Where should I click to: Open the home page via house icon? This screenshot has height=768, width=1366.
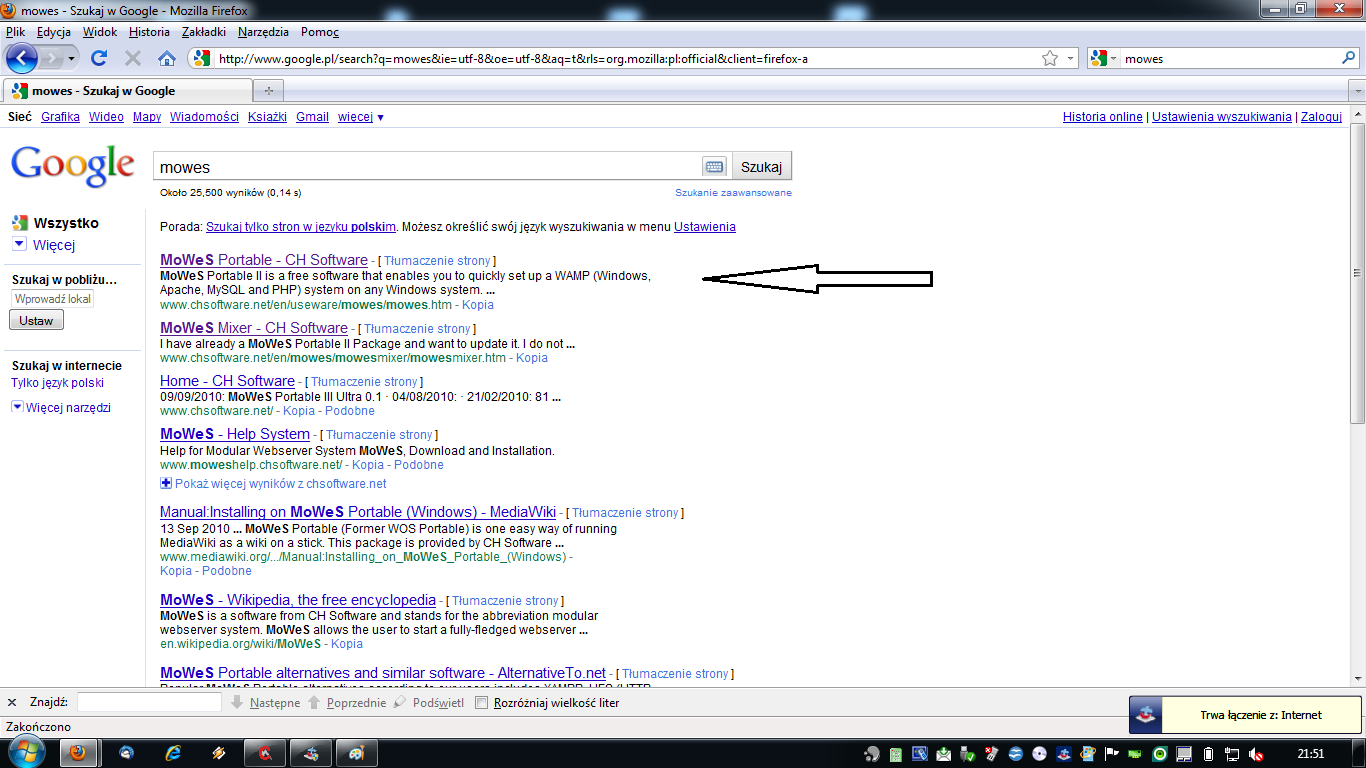pos(167,58)
